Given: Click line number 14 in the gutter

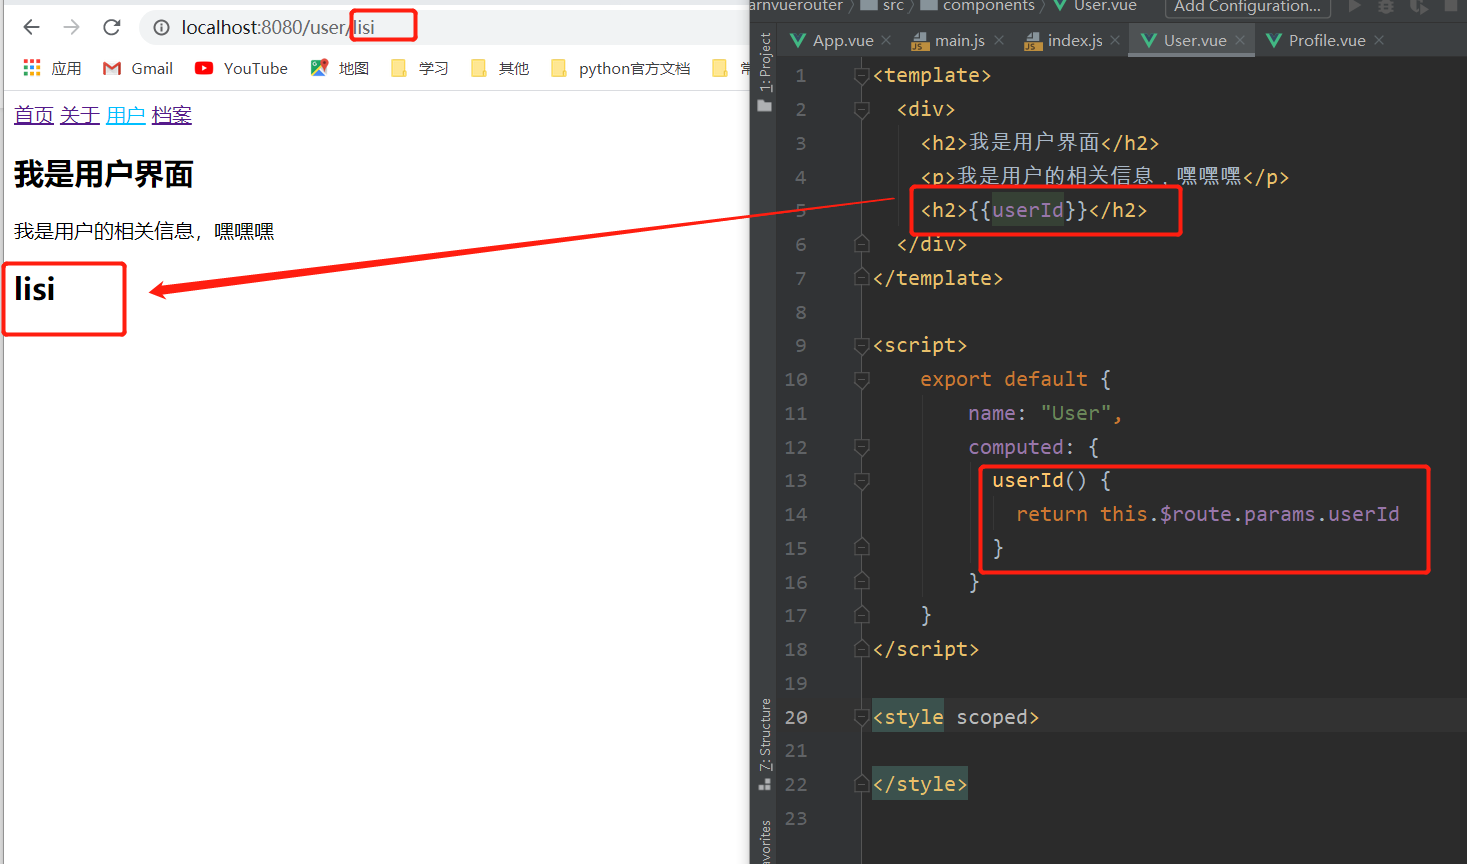Looking at the screenshot, I should pyautogui.click(x=796, y=514).
